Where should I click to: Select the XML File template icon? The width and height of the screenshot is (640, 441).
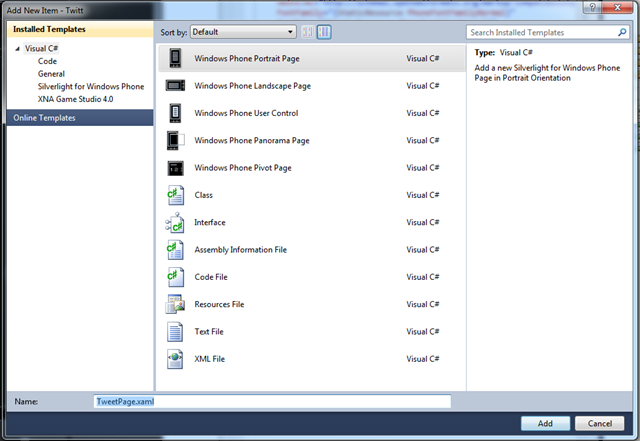(175, 359)
